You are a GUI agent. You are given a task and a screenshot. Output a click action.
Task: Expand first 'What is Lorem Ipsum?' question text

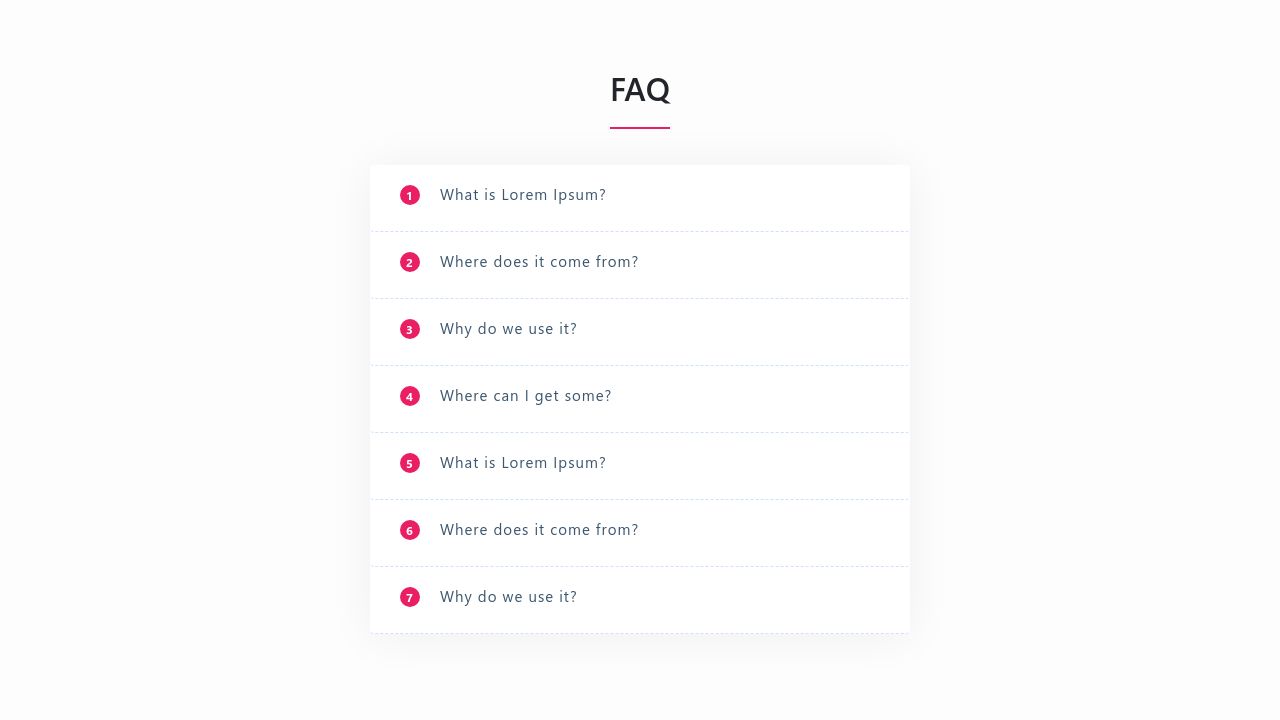523,195
